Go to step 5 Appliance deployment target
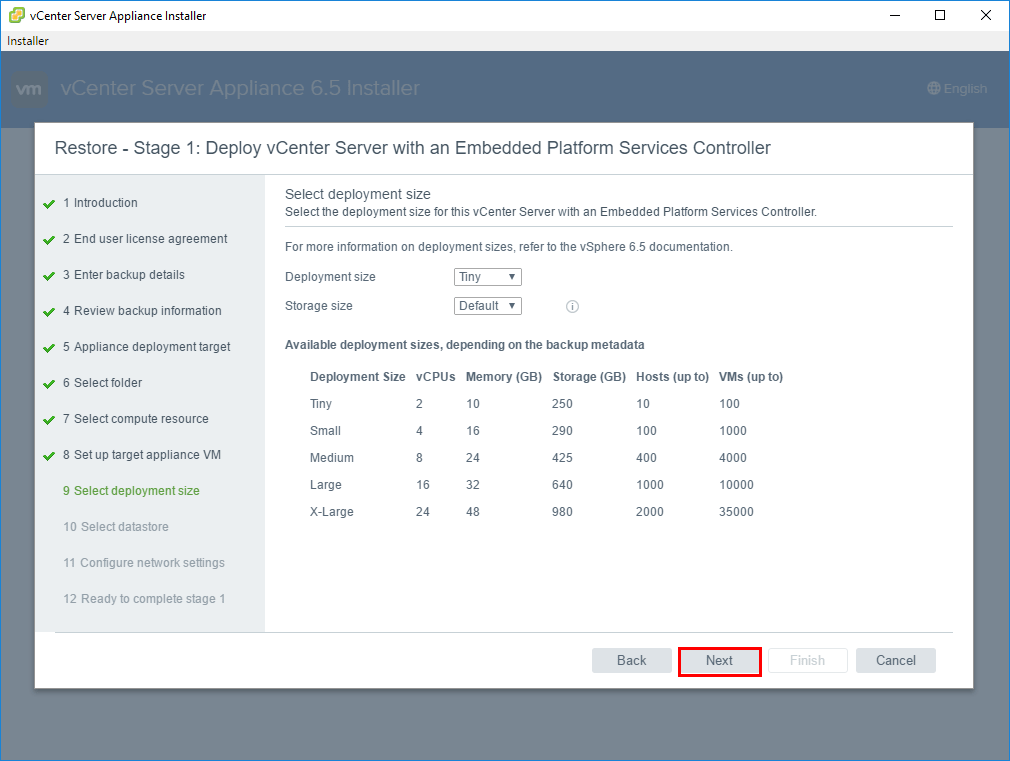The width and height of the screenshot is (1010, 761). click(x=147, y=347)
